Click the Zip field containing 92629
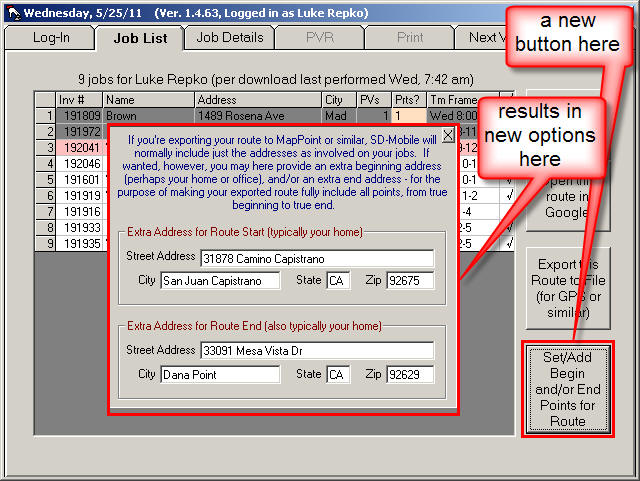The height and width of the screenshot is (481, 640). pos(410,374)
